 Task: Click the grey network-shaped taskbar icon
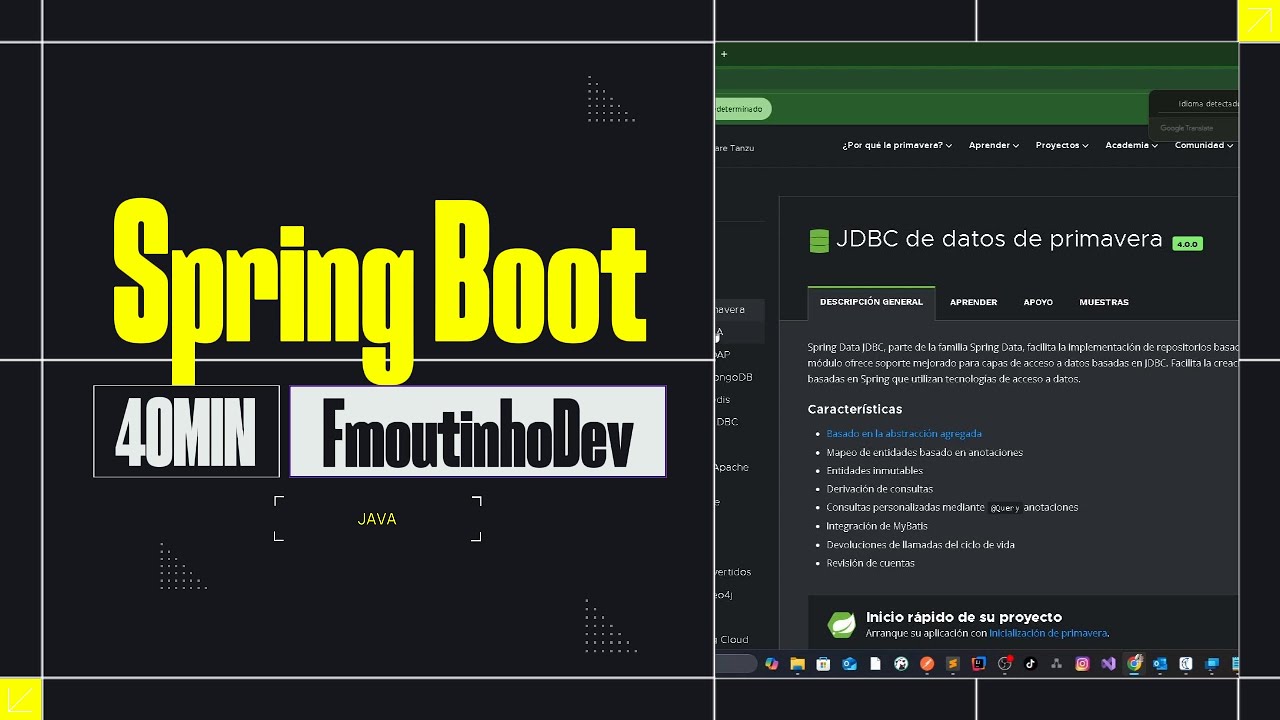coord(1056,664)
